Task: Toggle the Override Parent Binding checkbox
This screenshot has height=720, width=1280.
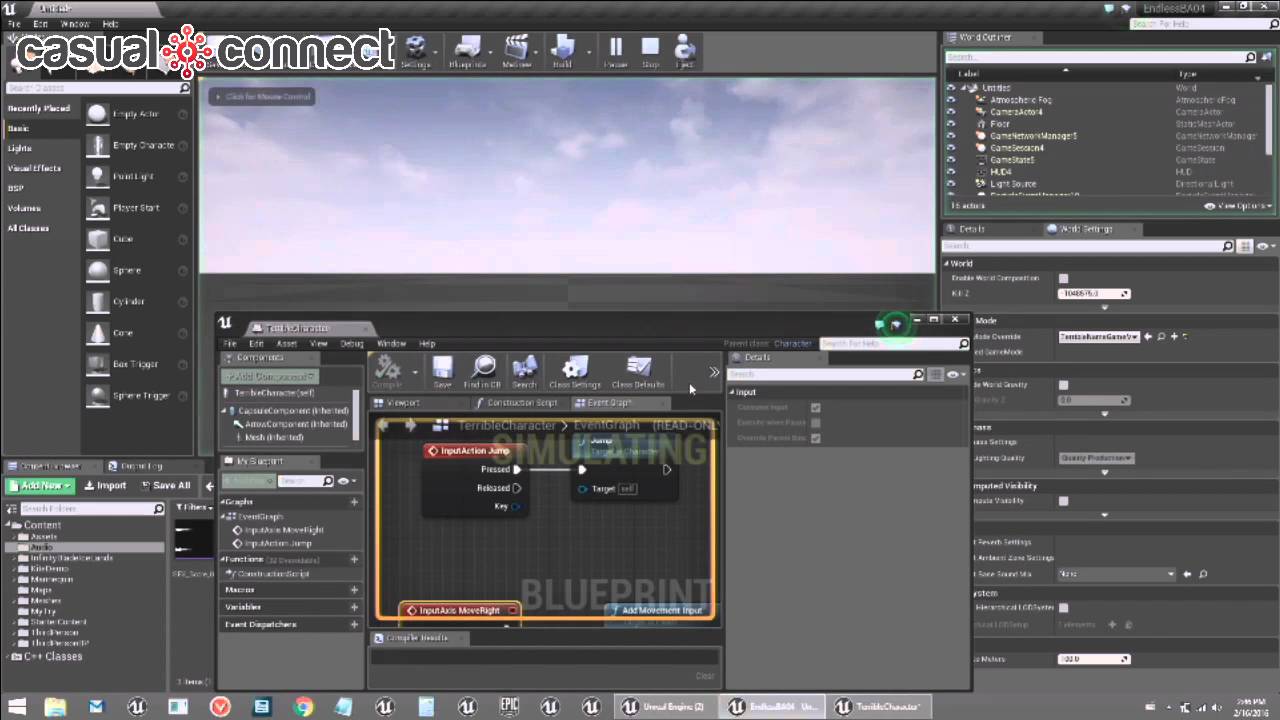Action: 816,438
